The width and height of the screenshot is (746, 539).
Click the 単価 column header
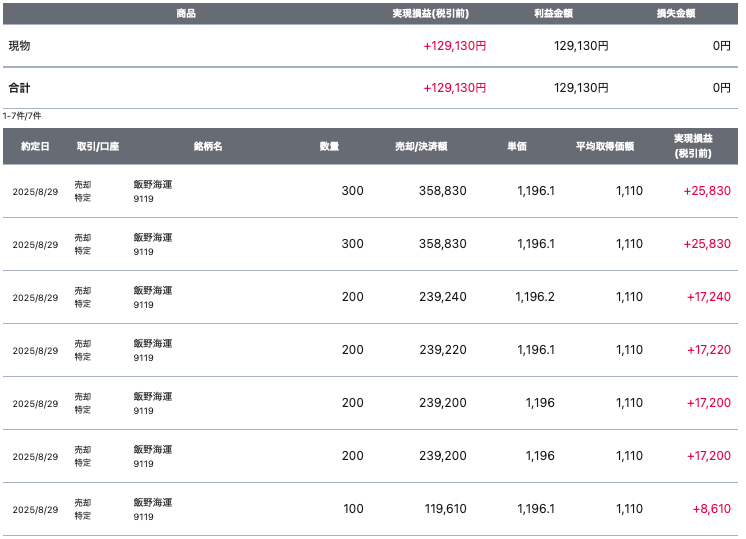pyautogui.click(x=517, y=147)
